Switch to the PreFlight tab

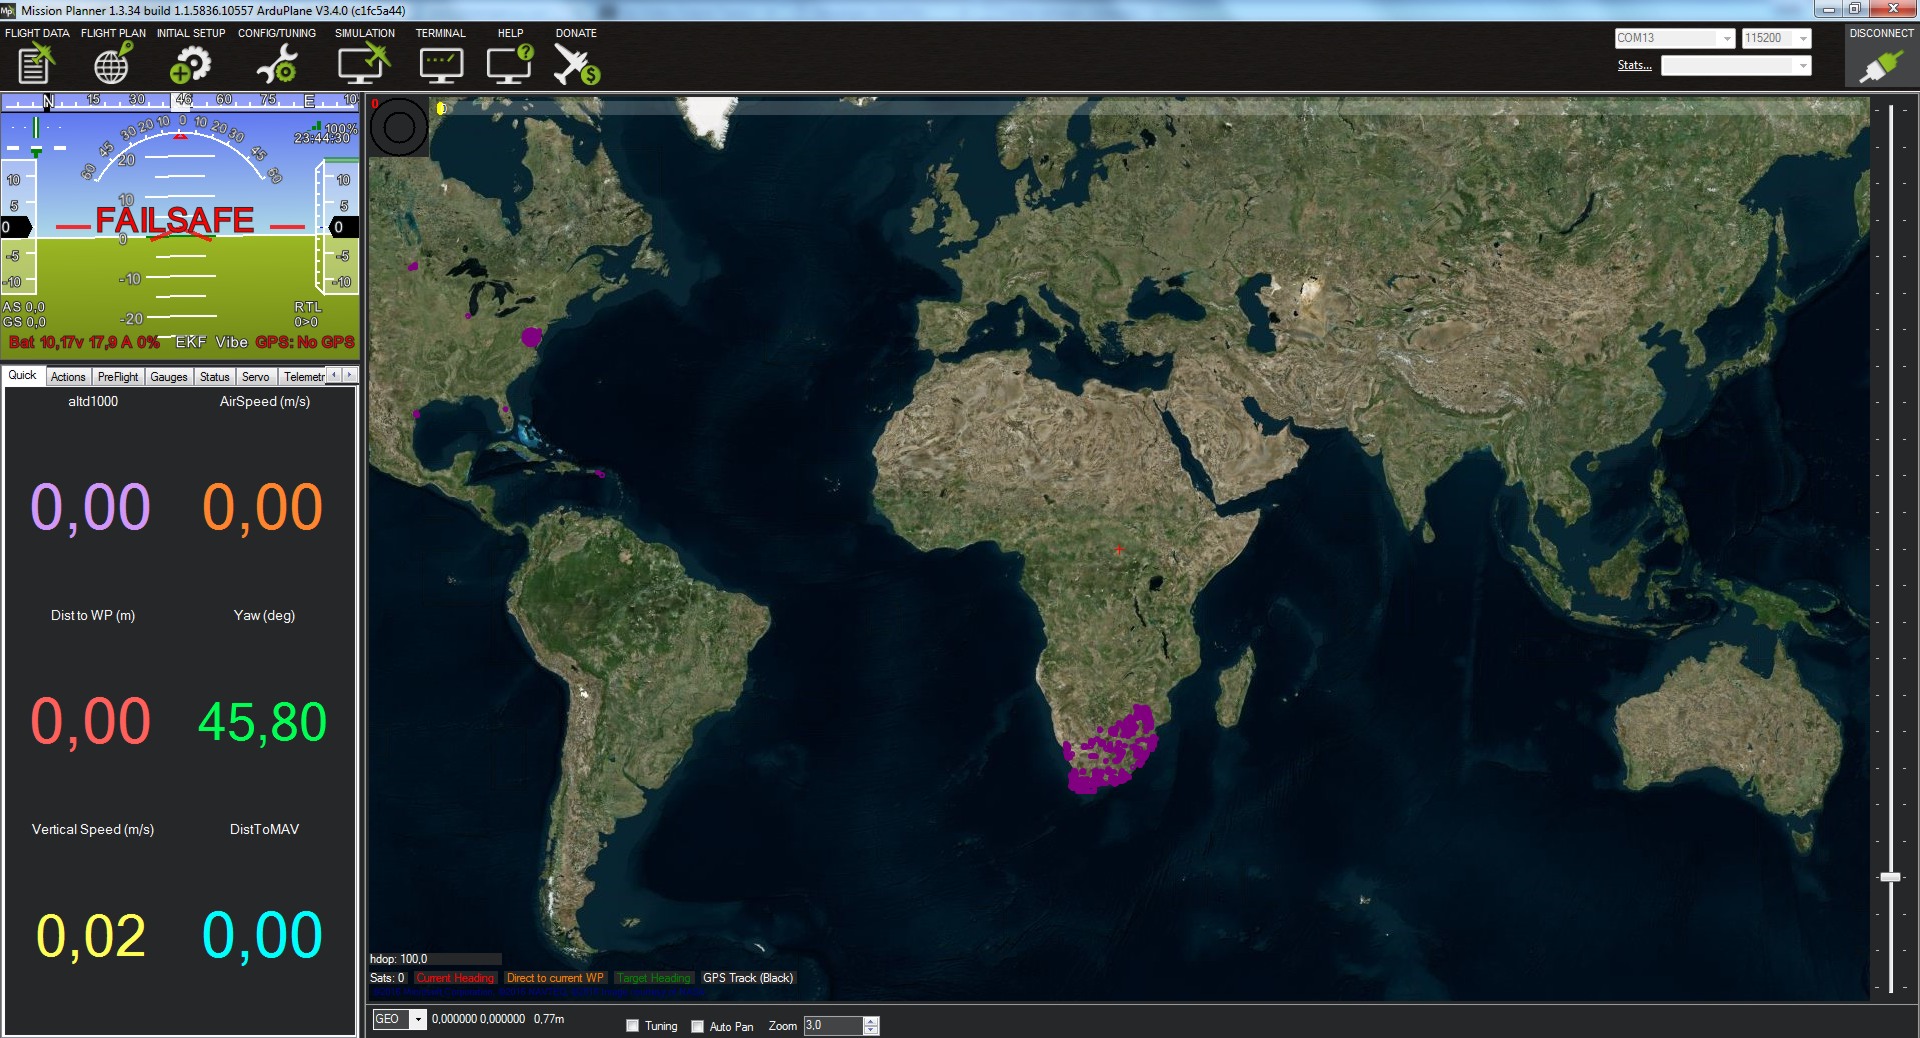118,377
